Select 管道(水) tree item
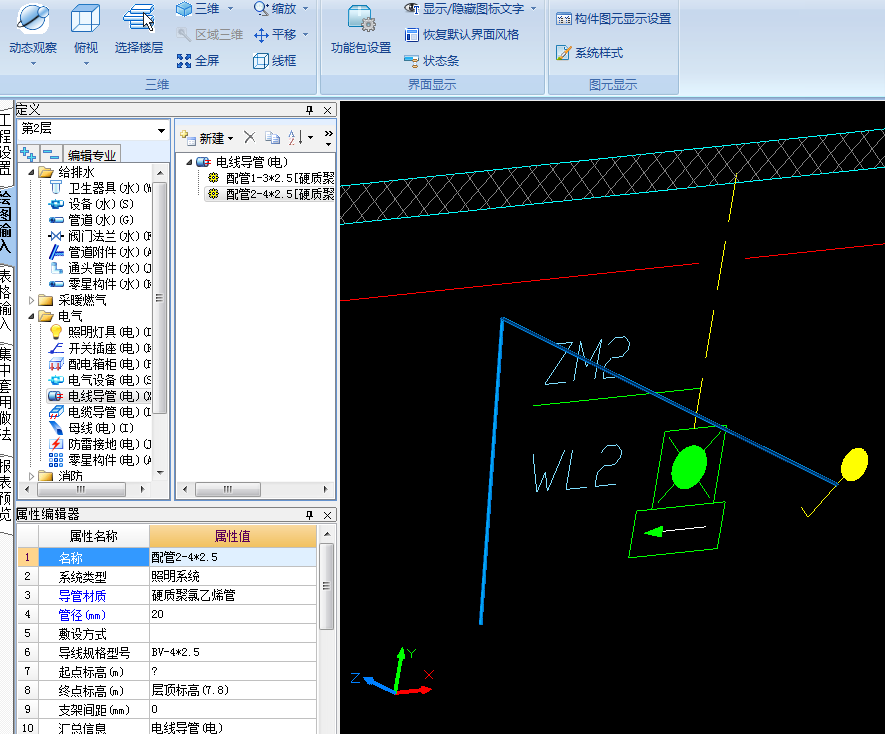Viewport: 885px width, 734px height. click(91, 220)
